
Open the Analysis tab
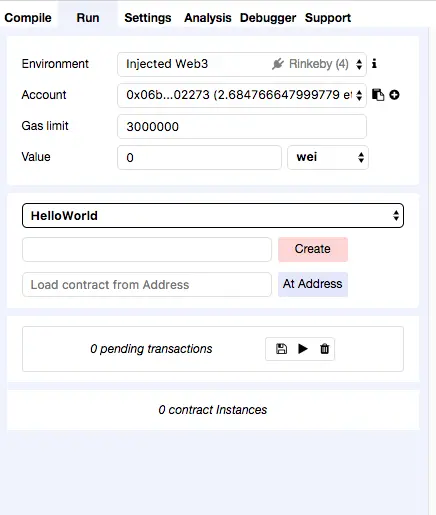pyautogui.click(x=208, y=18)
